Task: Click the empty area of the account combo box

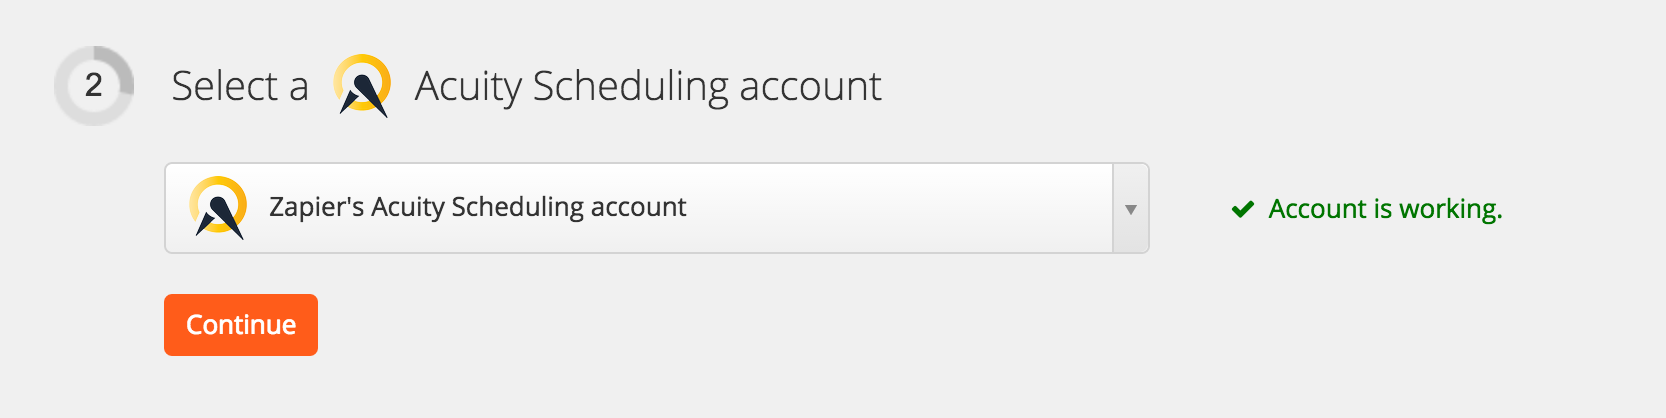Action: 898,208
